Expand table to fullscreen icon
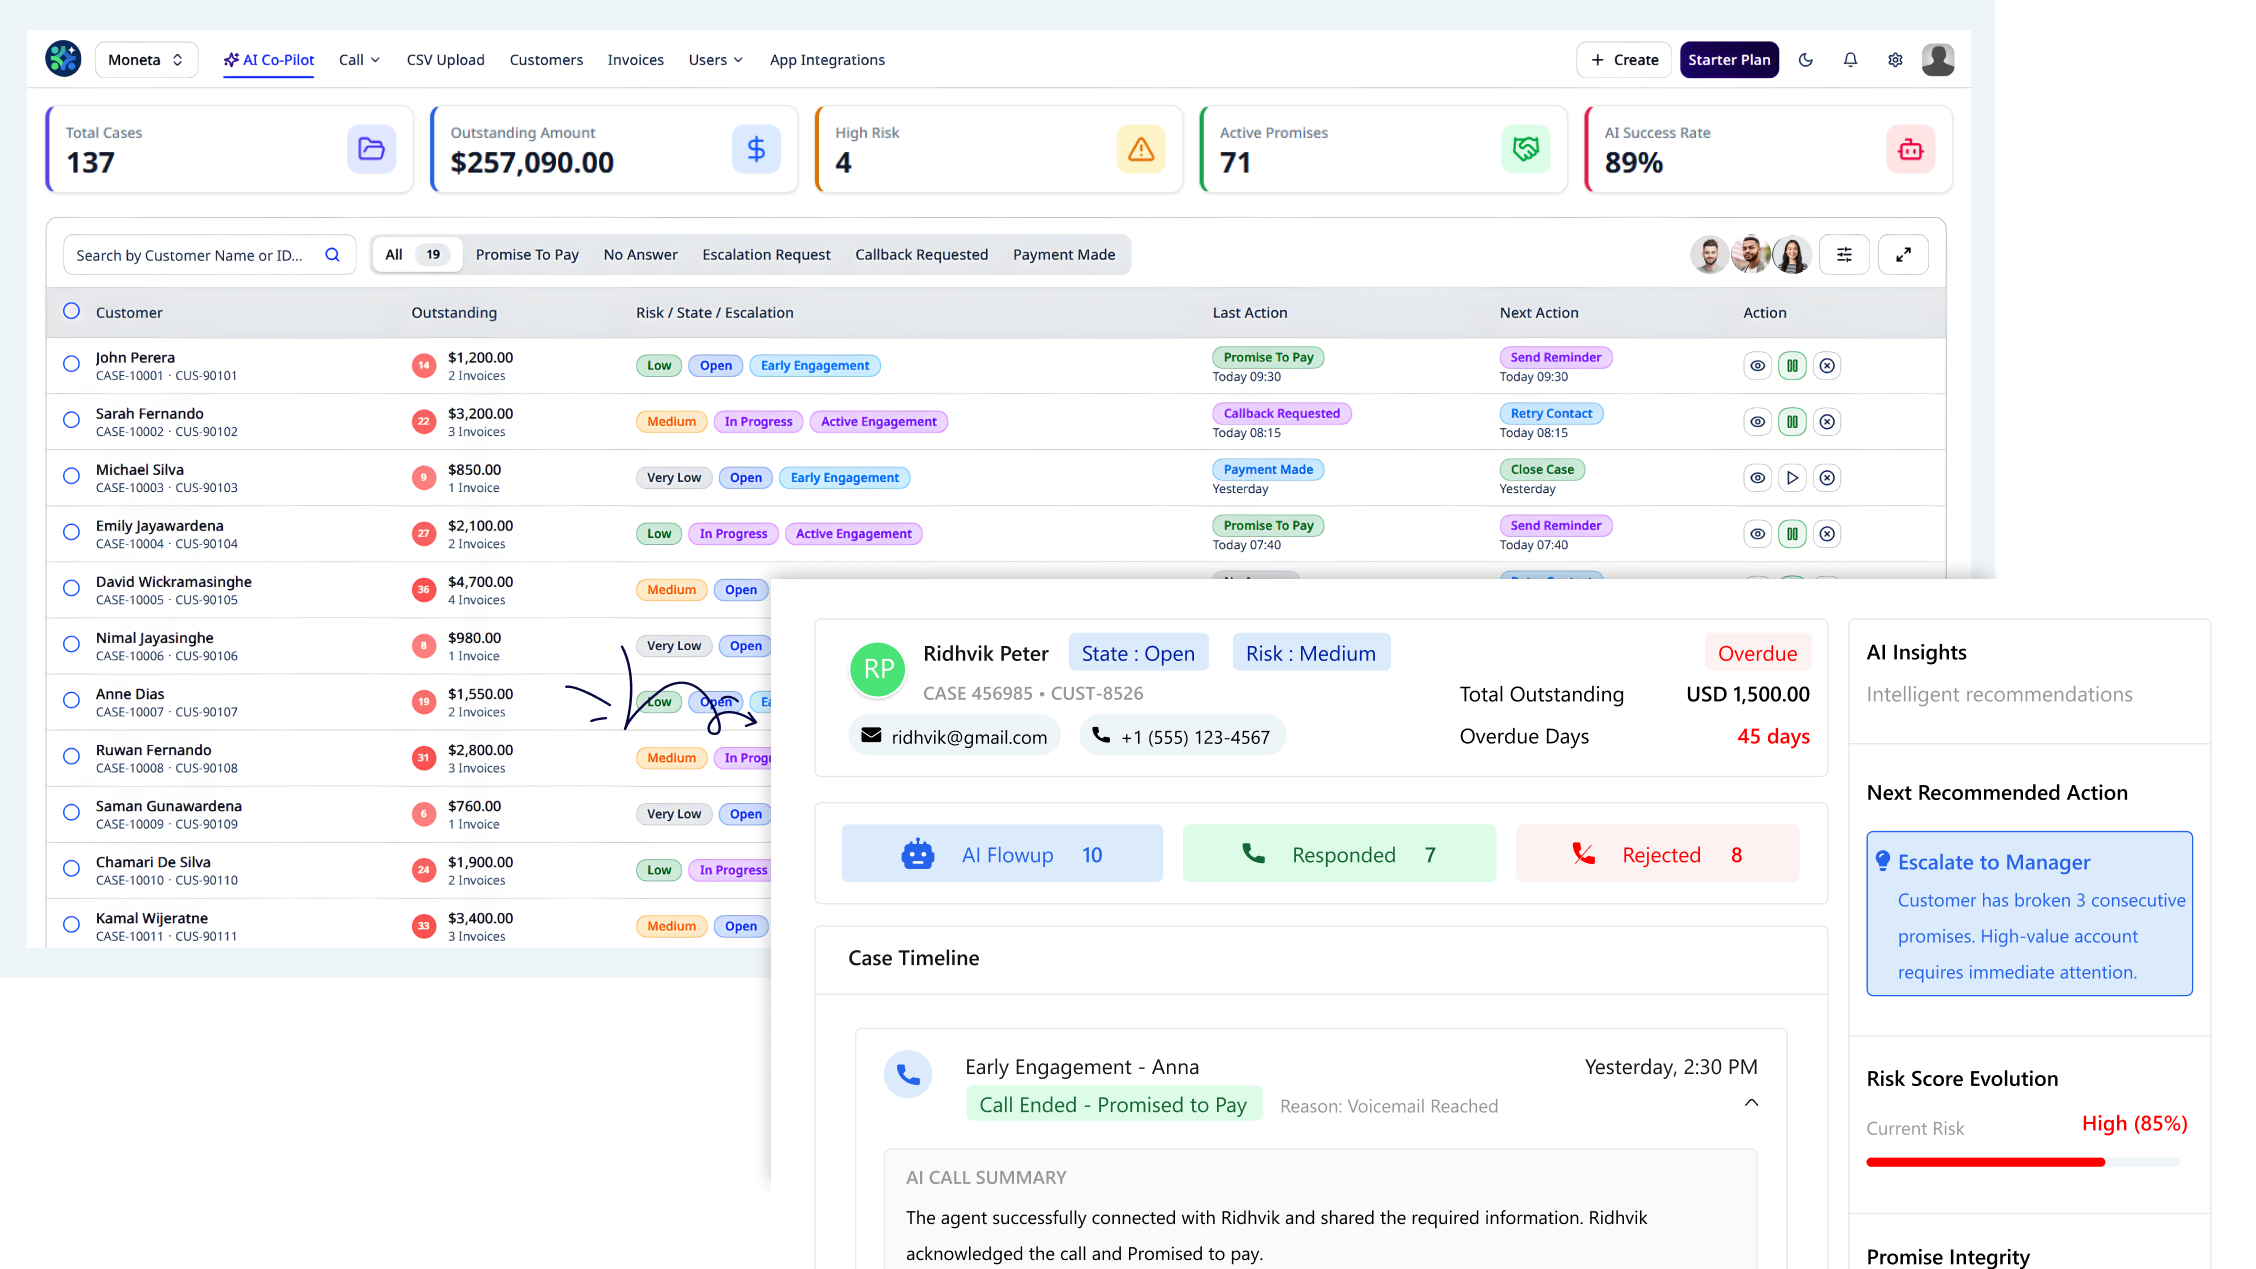The image size is (2256, 1269). pyautogui.click(x=1903, y=255)
